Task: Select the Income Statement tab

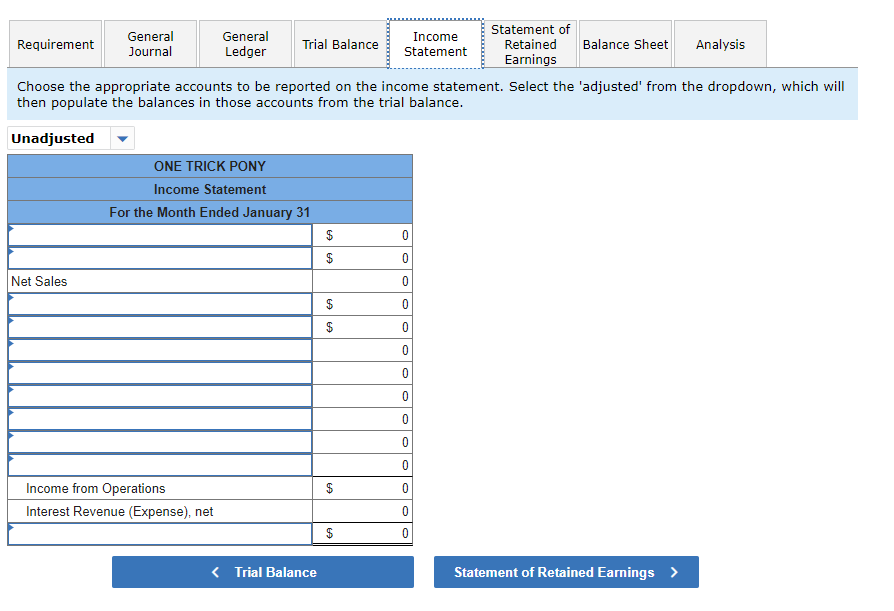Action: tap(435, 44)
